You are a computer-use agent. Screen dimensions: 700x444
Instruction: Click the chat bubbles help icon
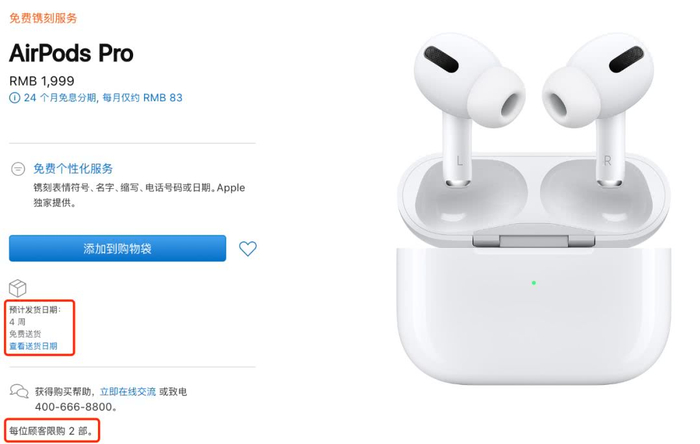tap(19, 391)
